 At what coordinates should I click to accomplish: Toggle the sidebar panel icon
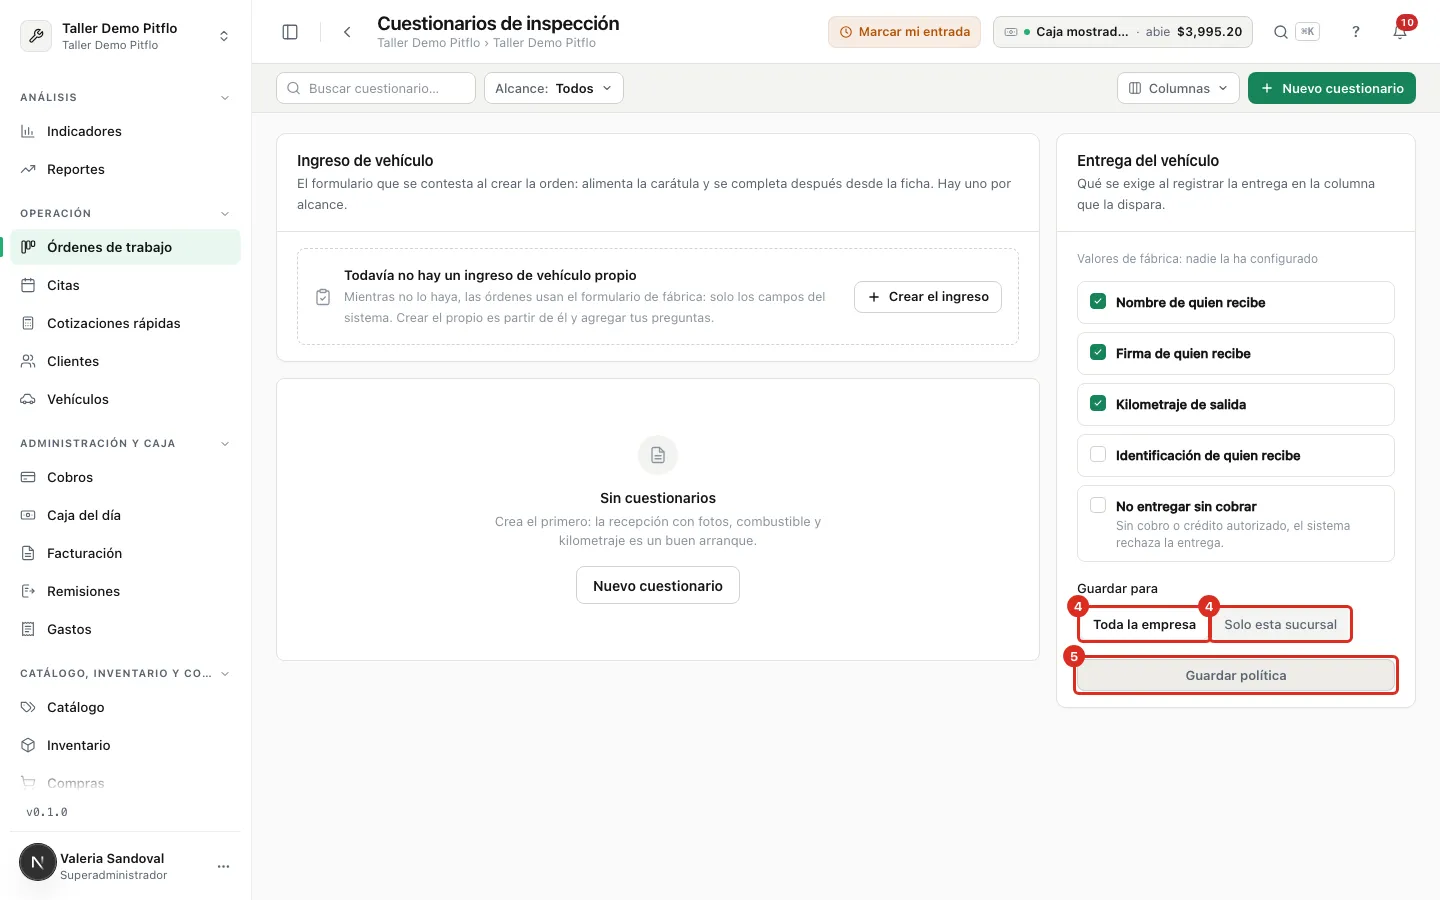pyautogui.click(x=290, y=32)
